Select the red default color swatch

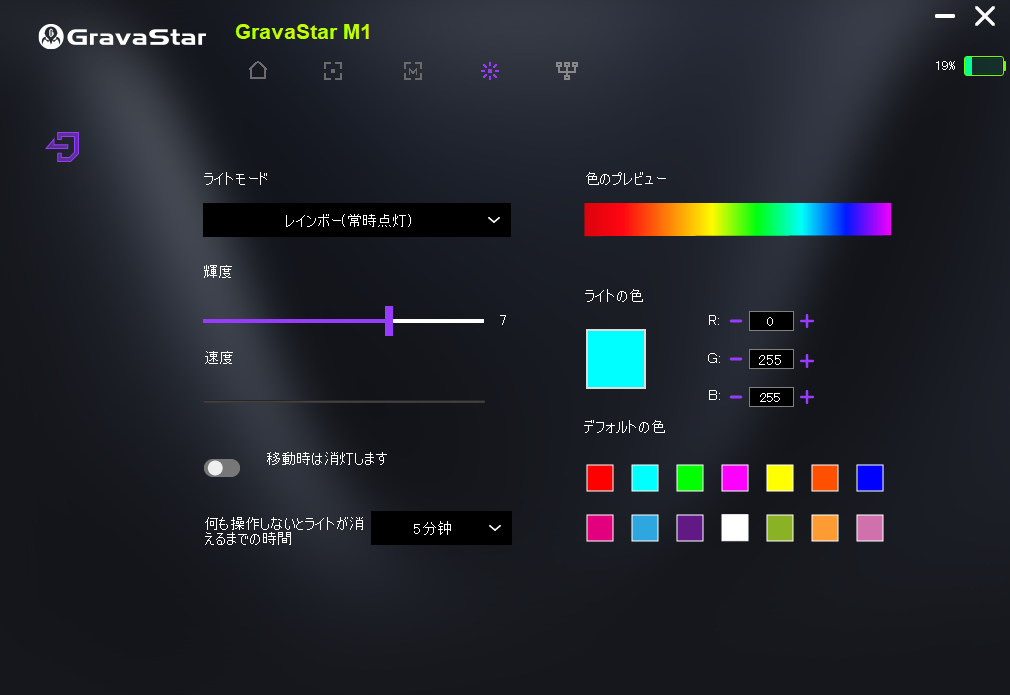click(600, 478)
